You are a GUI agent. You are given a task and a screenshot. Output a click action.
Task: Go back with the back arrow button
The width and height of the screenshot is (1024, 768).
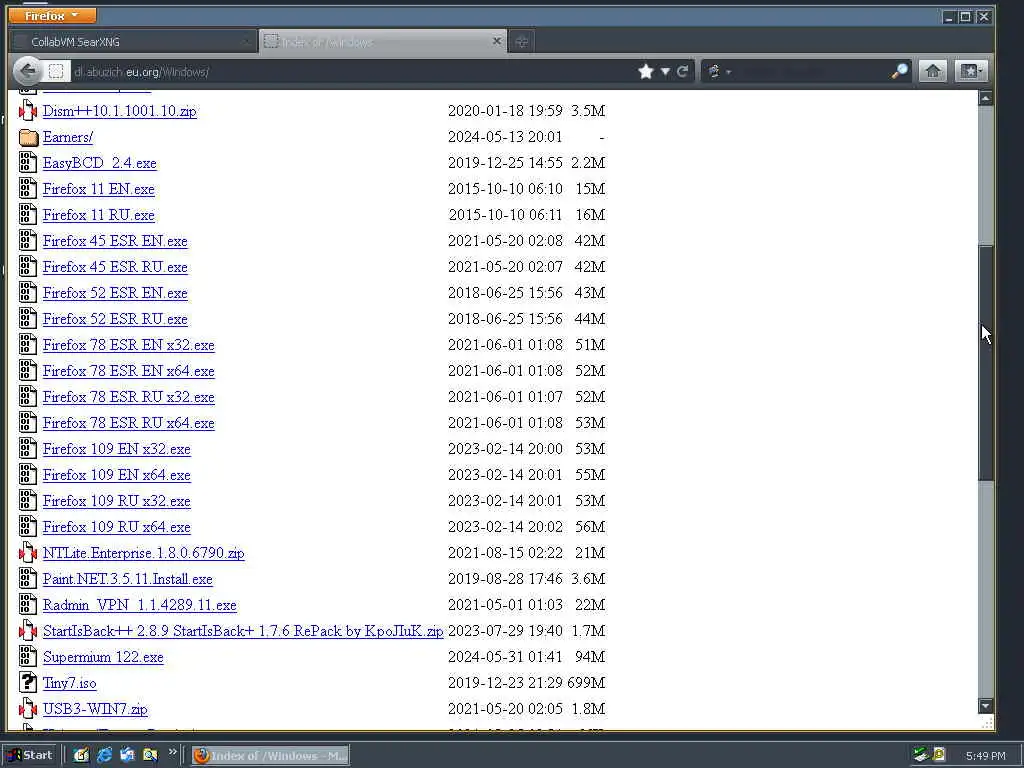[27, 71]
